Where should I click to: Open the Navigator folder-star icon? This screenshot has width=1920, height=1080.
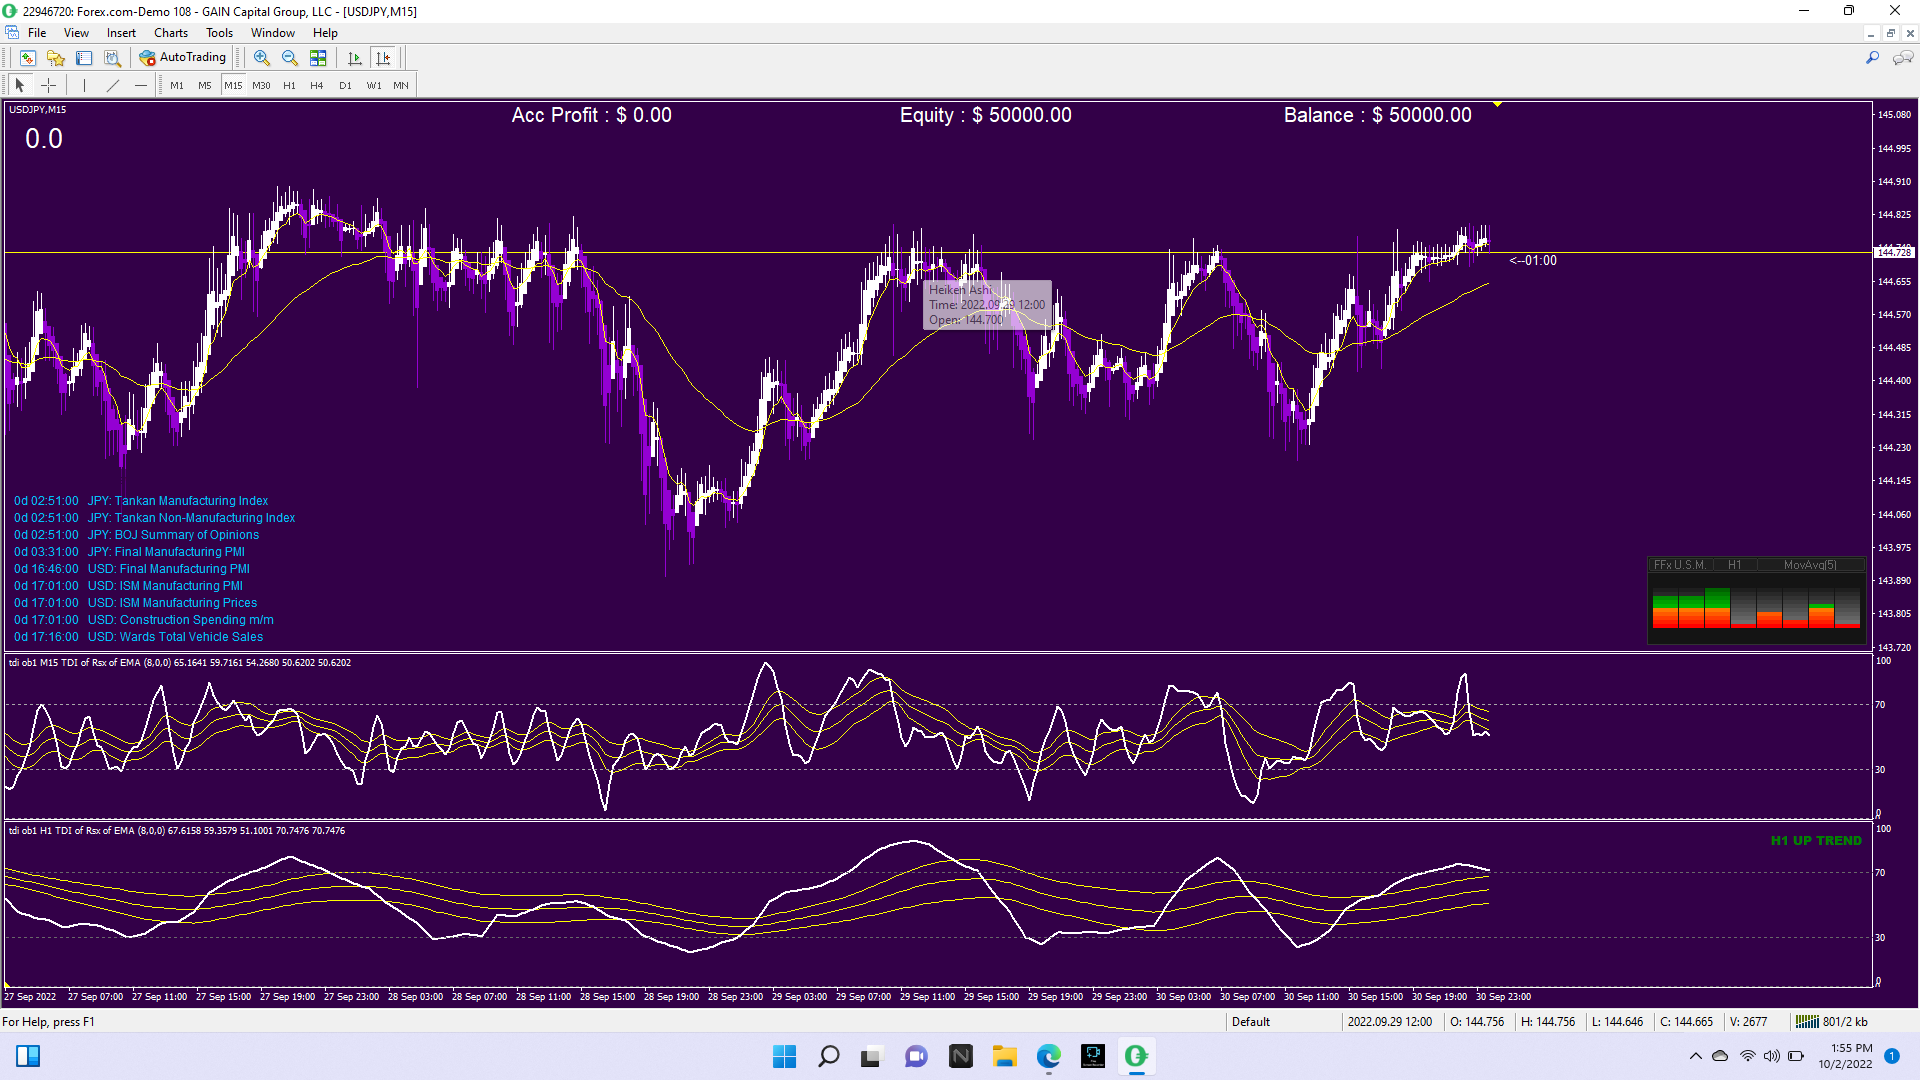tap(56, 58)
